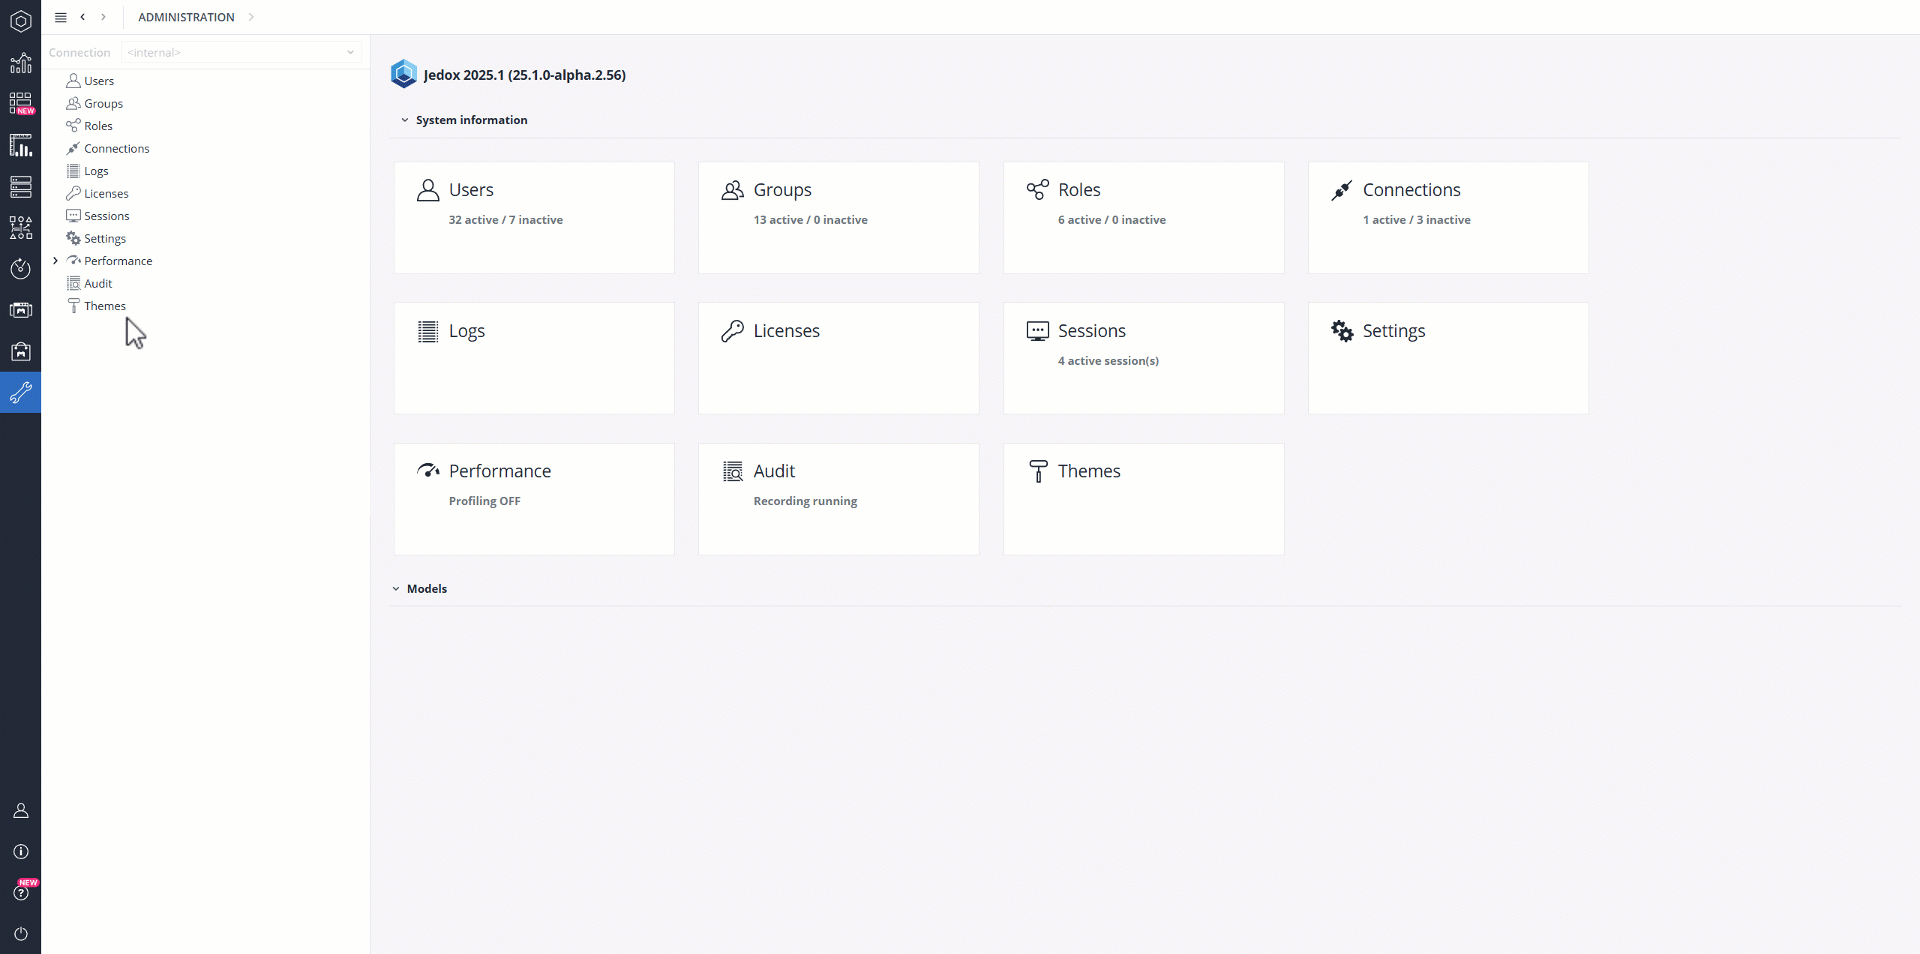
Task: Open the hamburger menu at top left
Action: click(60, 17)
